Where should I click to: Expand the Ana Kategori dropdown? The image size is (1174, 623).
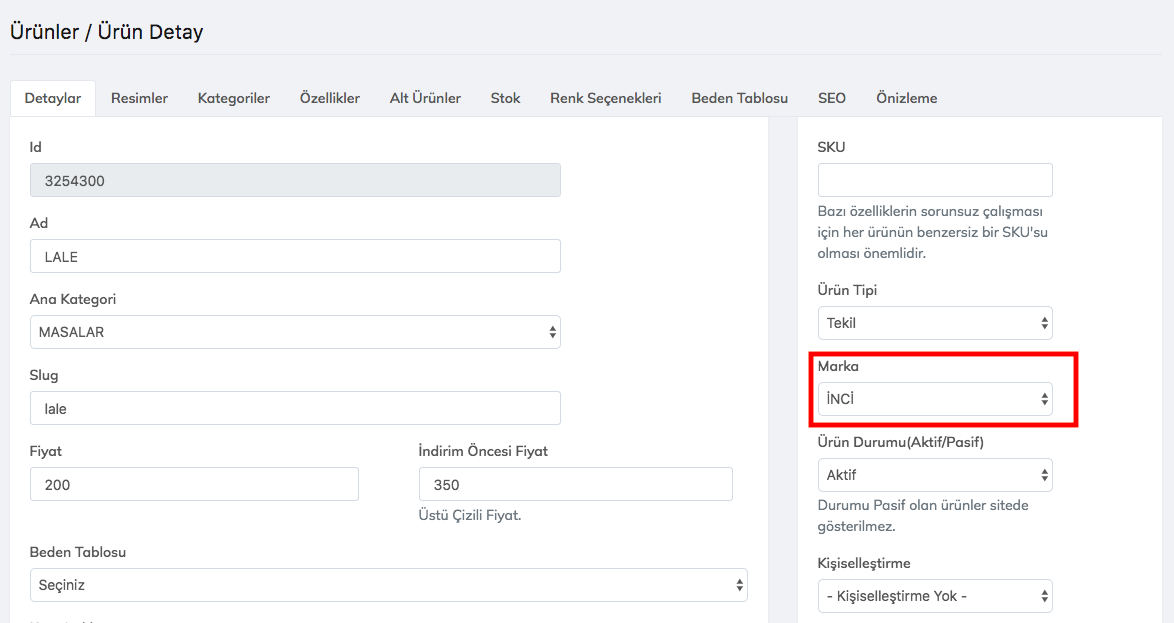[295, 332]
